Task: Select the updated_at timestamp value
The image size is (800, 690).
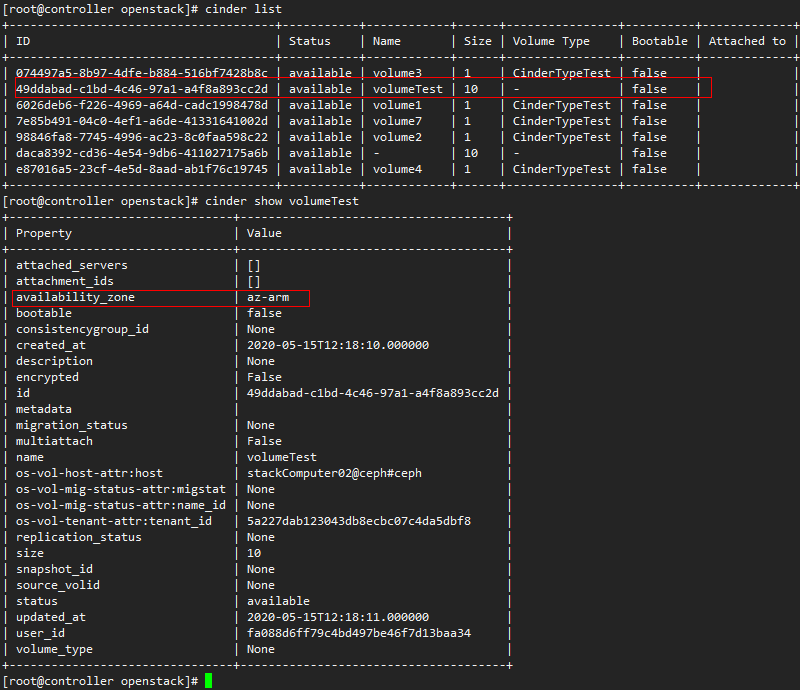Action: [x=338, y=617]
